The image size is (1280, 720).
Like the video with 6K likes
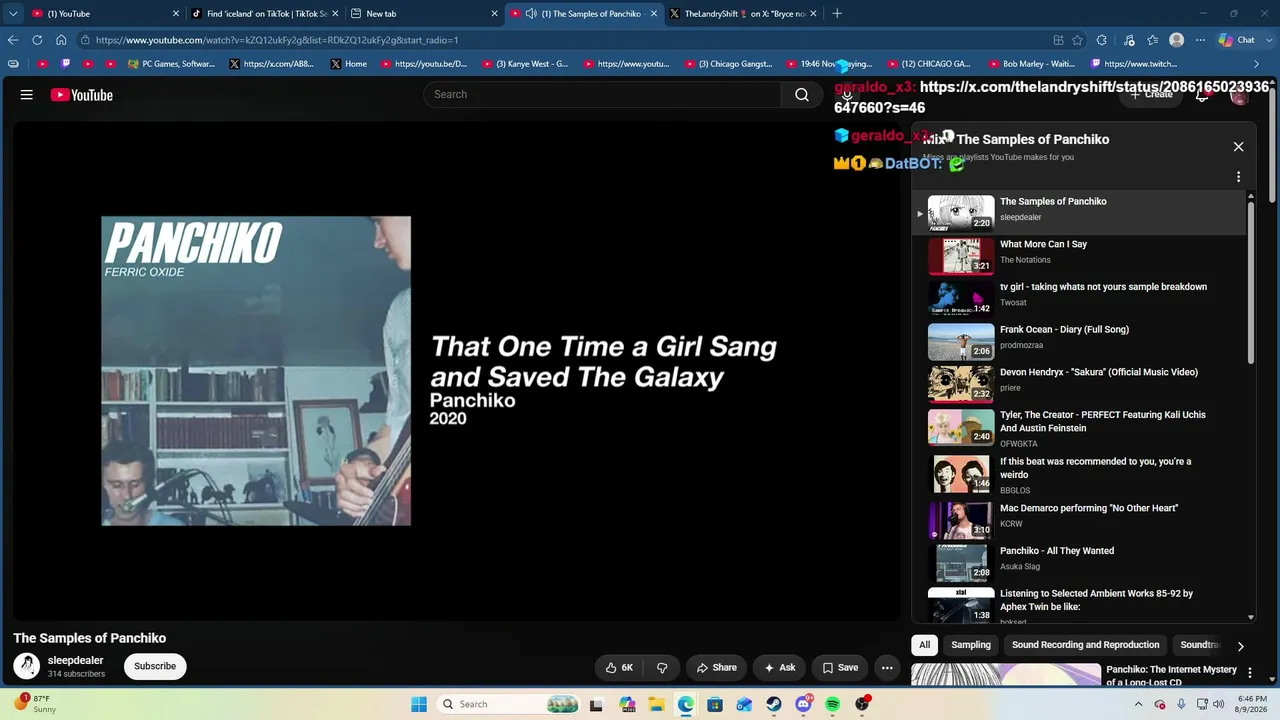[619, 668]
